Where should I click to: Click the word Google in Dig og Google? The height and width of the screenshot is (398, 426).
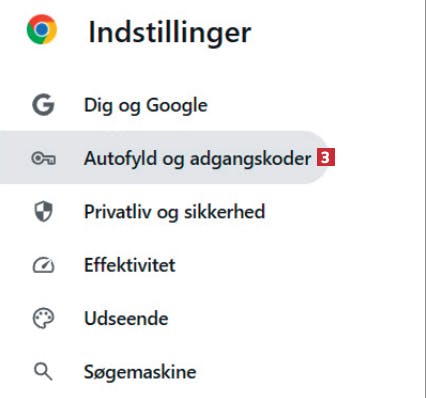tap(177, 106)
